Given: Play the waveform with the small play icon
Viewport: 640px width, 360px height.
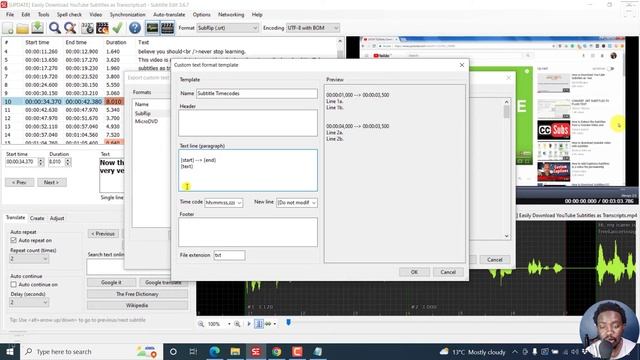Looking at the screenshot, I should tap(249, 324).
